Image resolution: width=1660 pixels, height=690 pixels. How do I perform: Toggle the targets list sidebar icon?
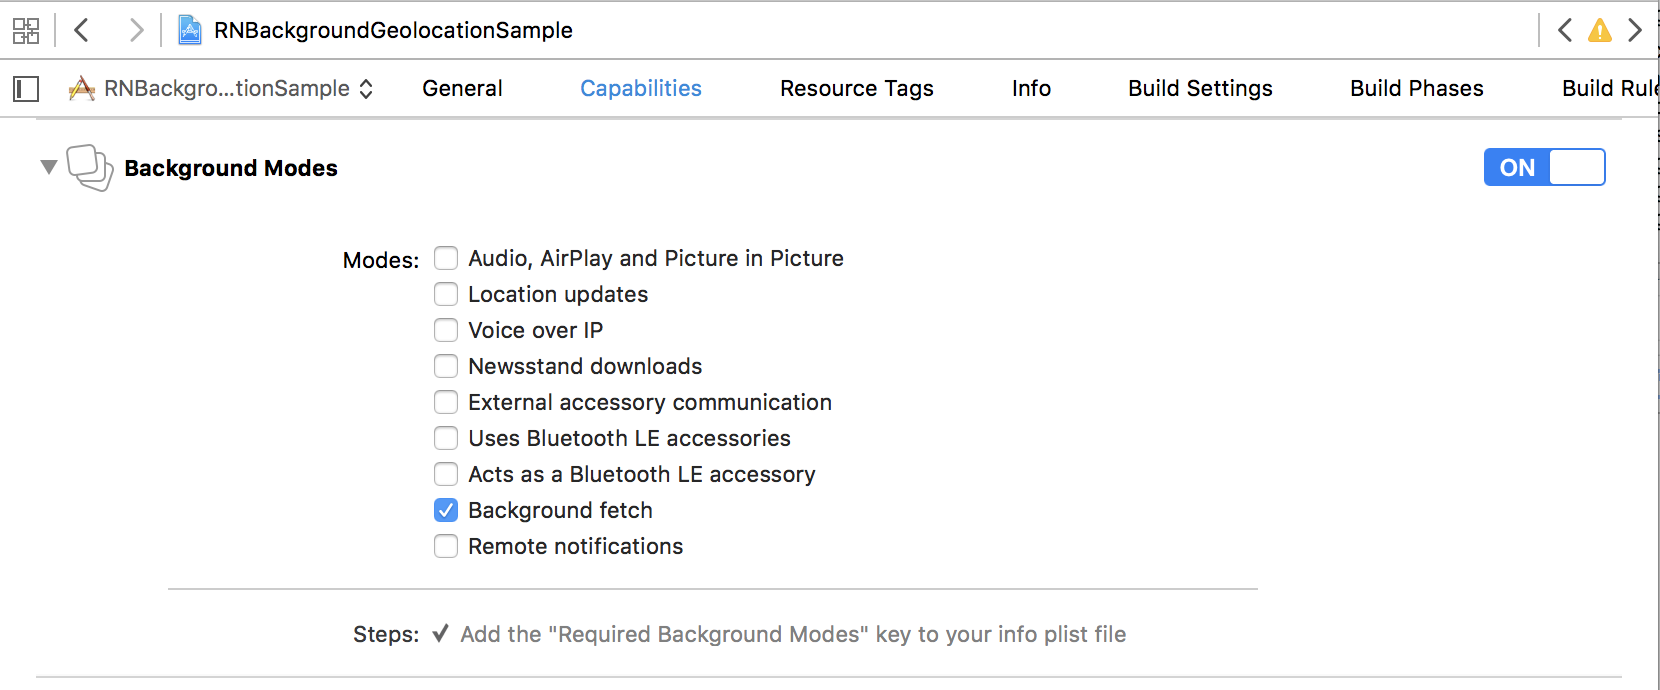(26, 89)
